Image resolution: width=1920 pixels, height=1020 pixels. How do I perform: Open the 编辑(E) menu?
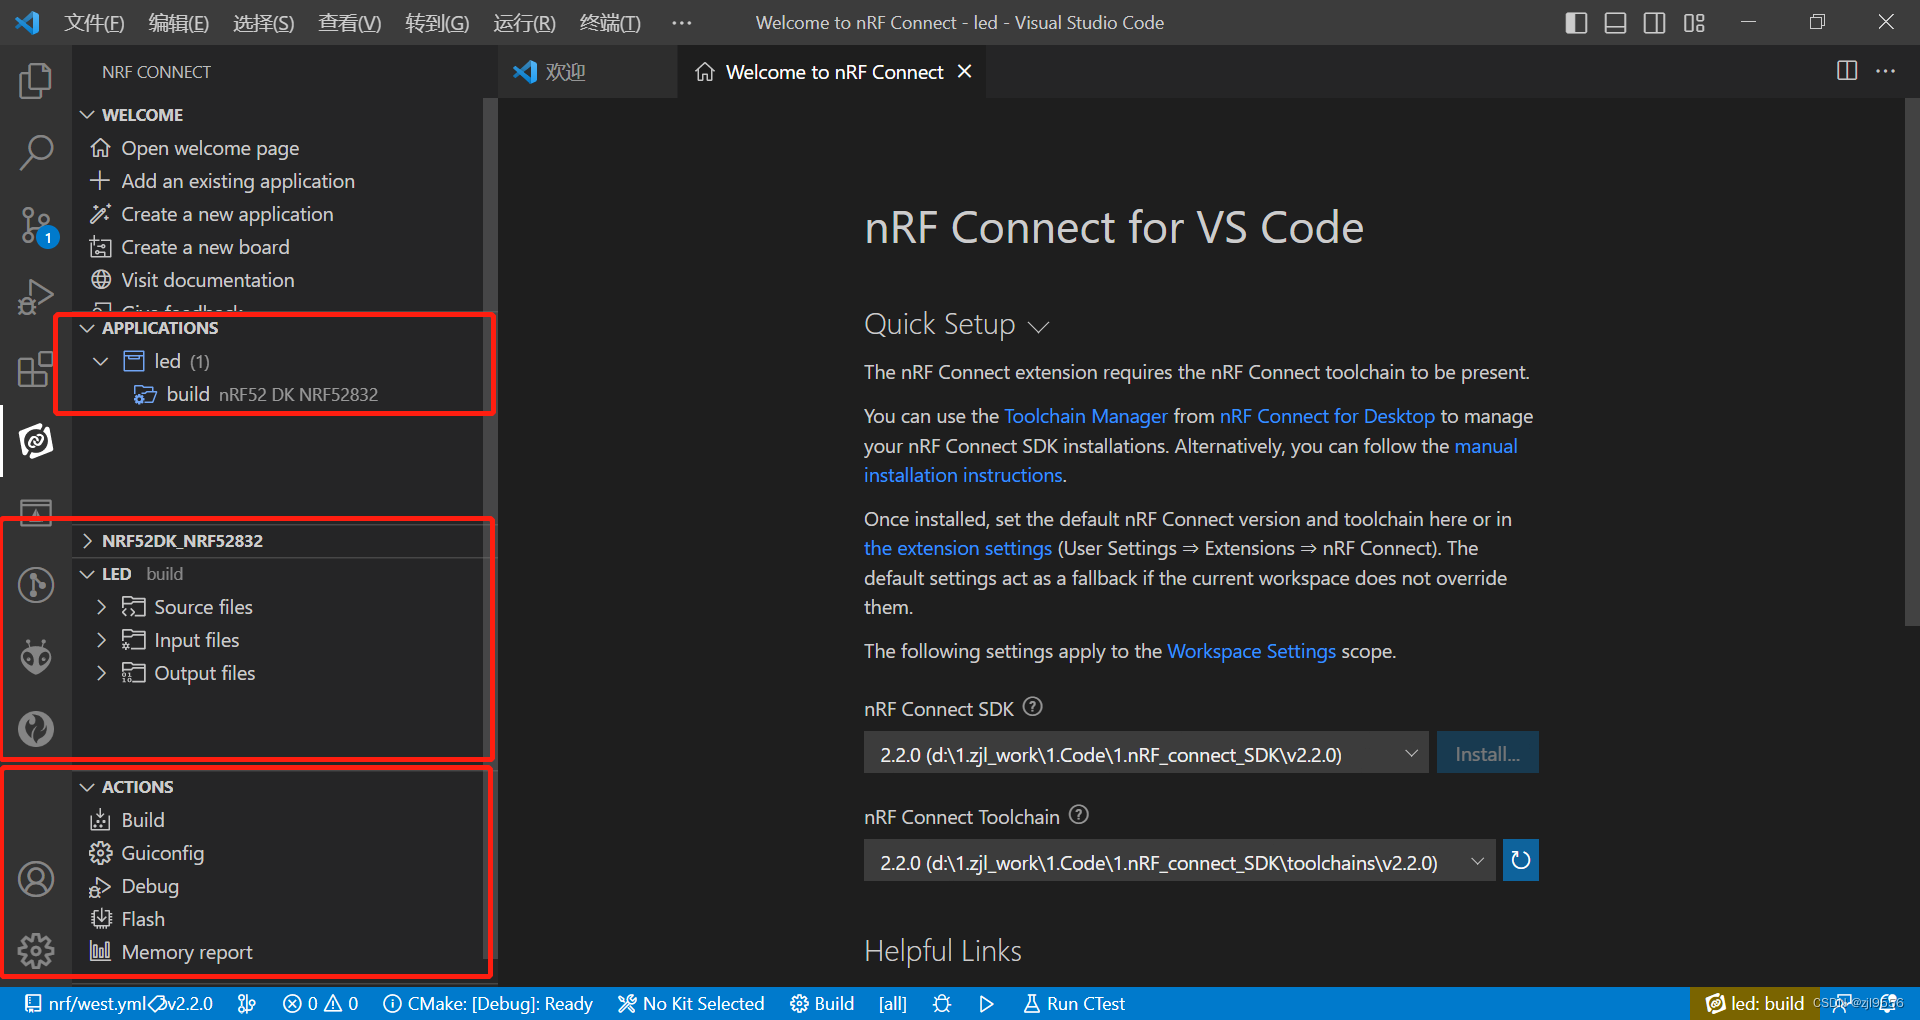point(178,22)
